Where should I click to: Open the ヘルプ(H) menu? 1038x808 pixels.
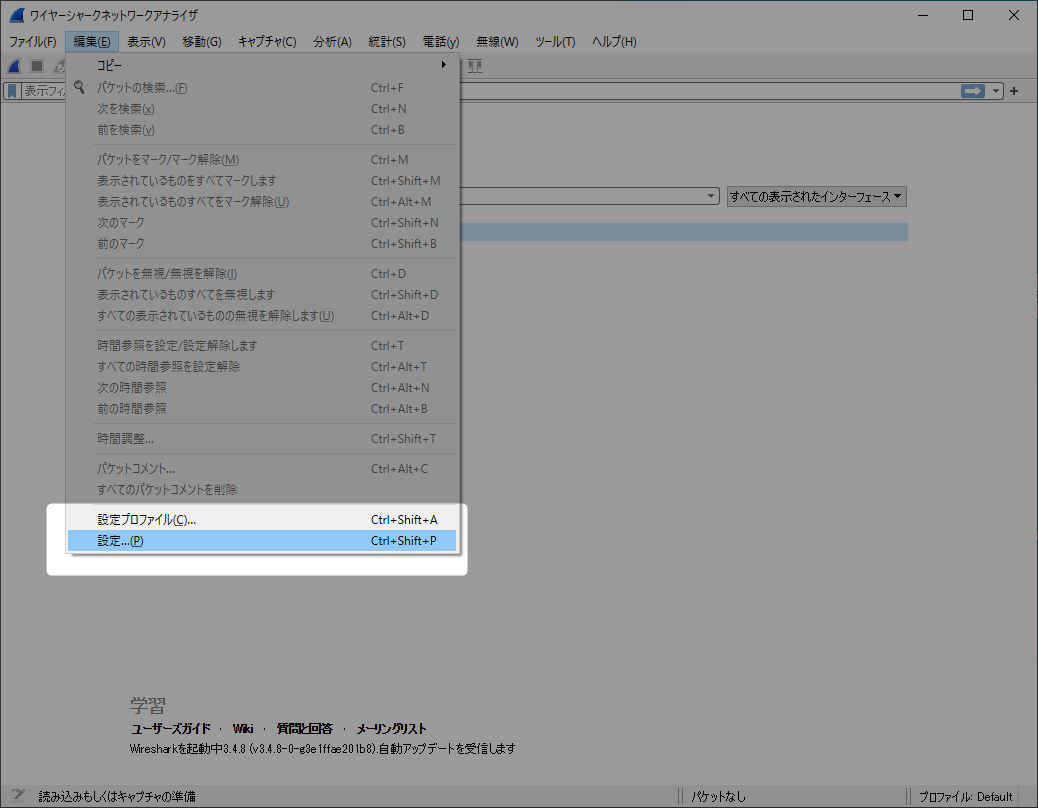tap(614, 41)
